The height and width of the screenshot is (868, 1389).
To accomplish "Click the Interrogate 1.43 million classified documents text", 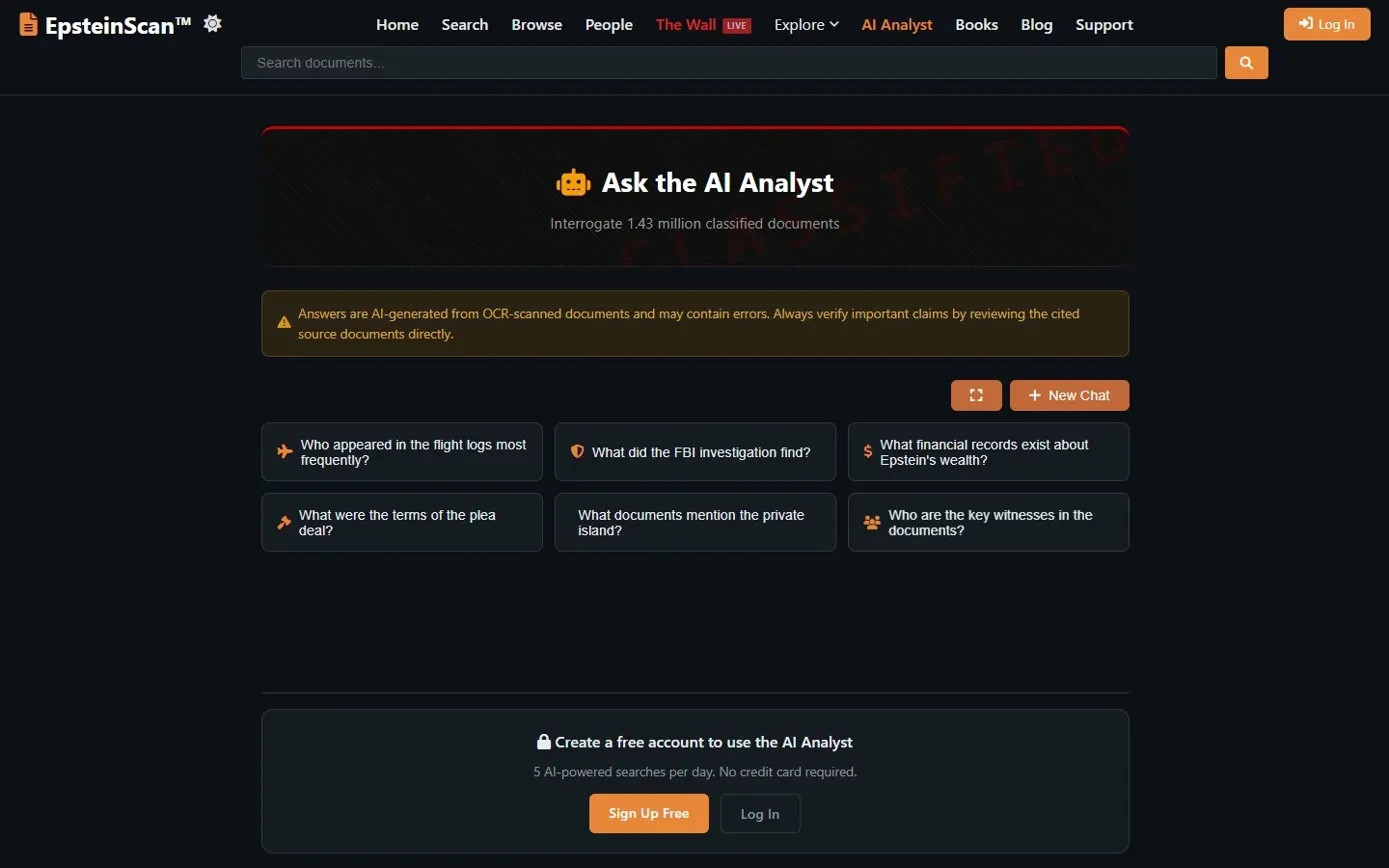I will pos(695,223).
